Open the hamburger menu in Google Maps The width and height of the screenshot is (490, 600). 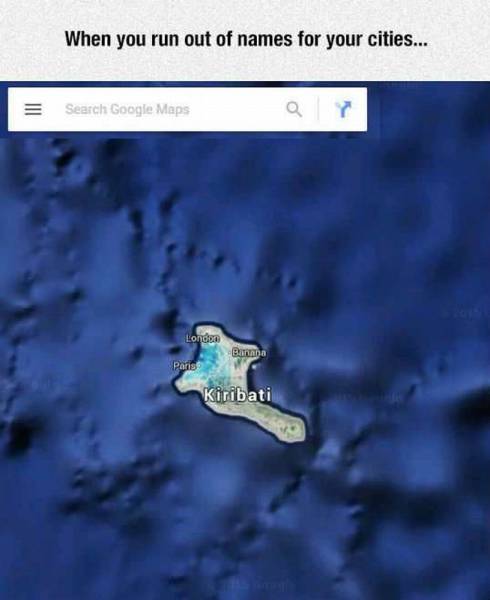point(33,109)
